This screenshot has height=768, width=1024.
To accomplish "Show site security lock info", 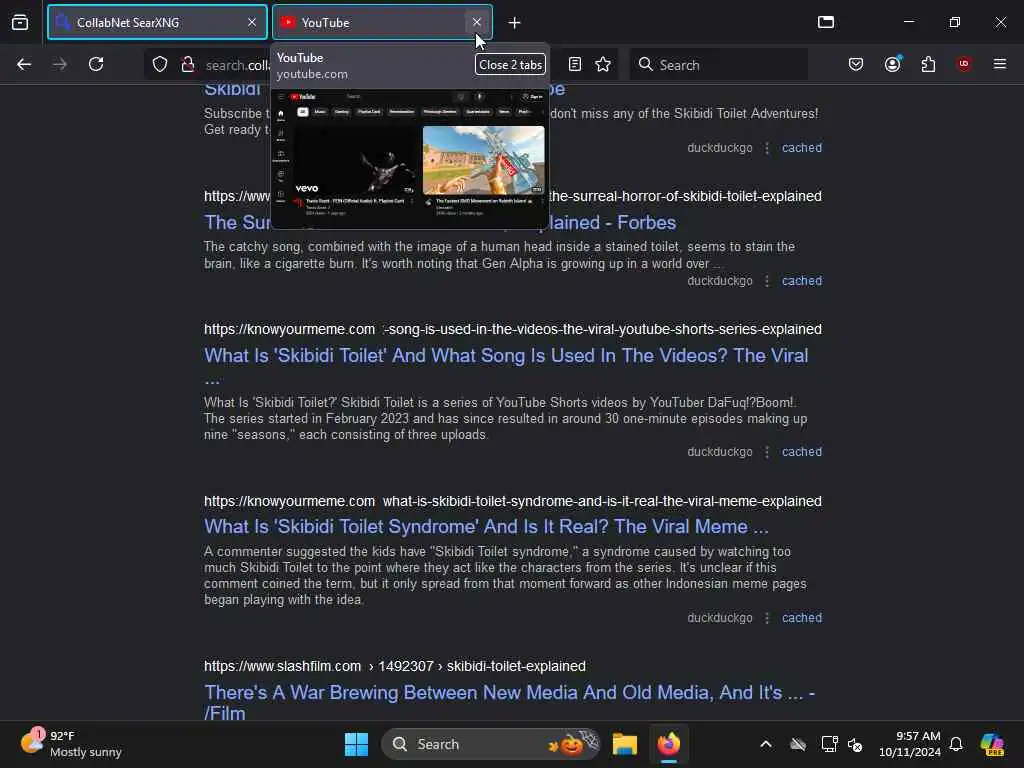I will (187, 64).
